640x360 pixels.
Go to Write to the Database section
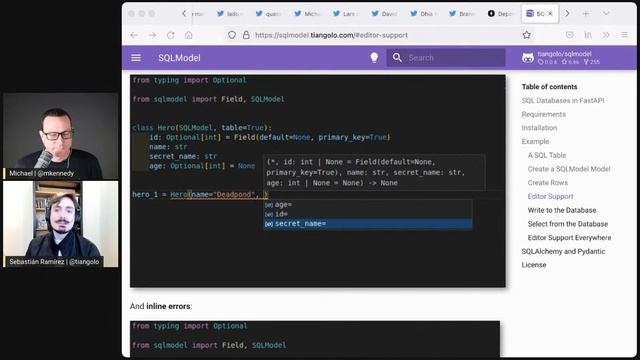click(562, 210)
